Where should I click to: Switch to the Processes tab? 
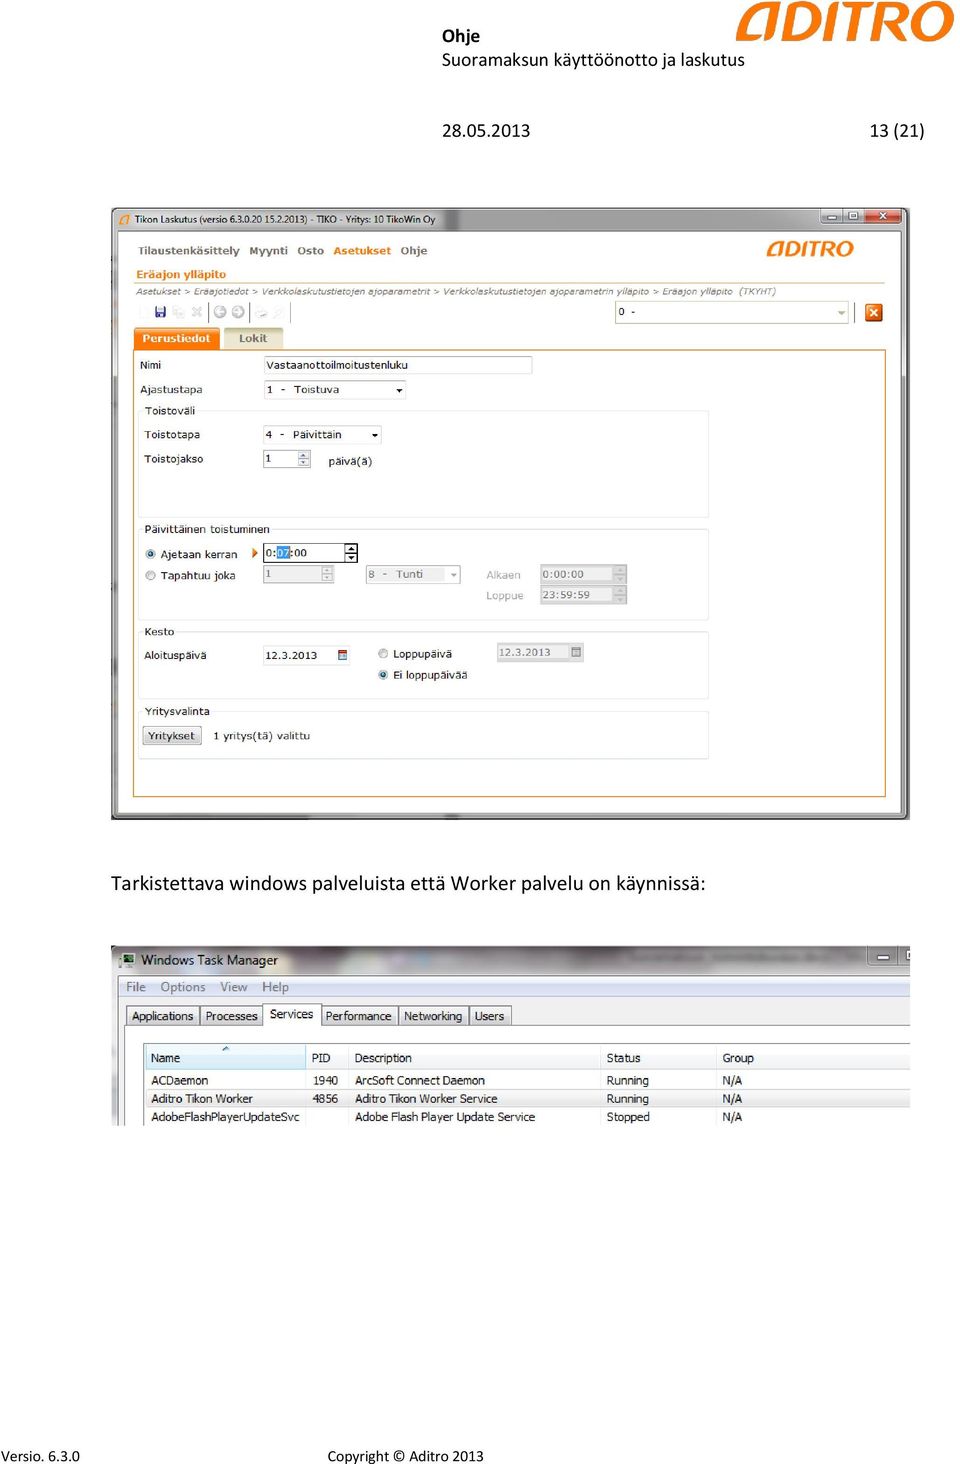(x=232, y=1016)
